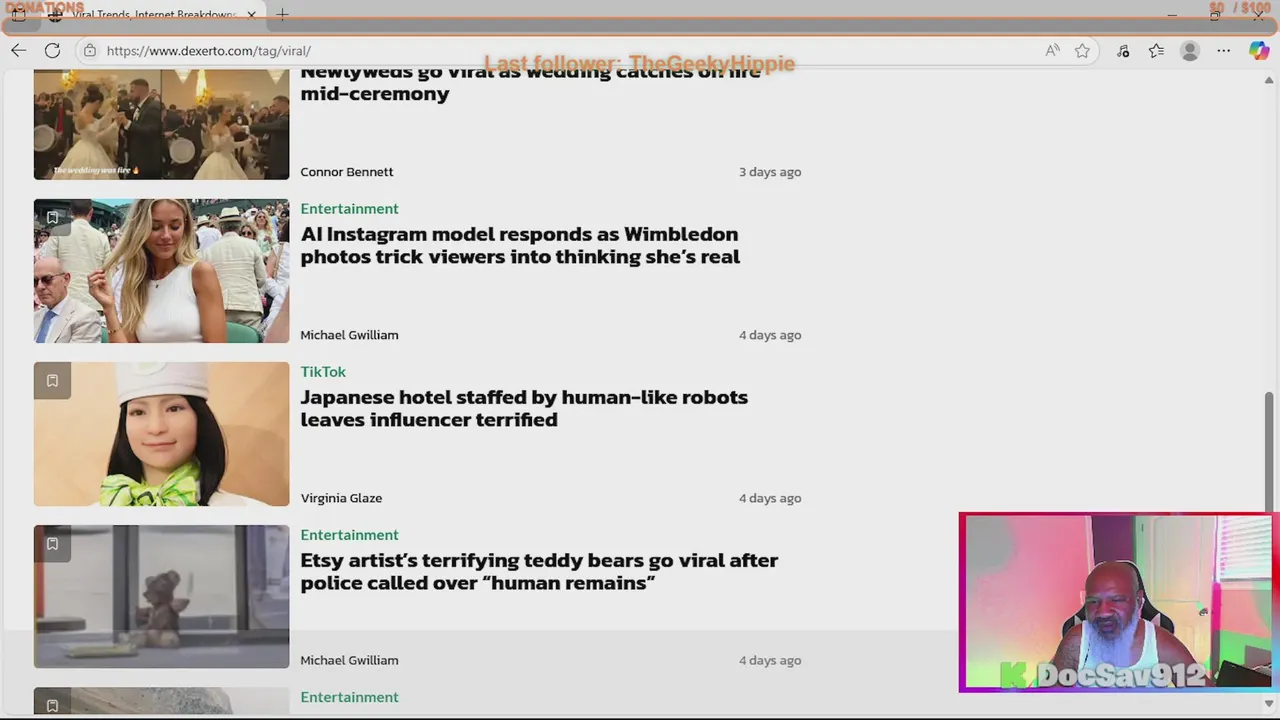1280x720 pixels.
Task: Click '3 days ago' timestamp
Action: click(770, 172)
